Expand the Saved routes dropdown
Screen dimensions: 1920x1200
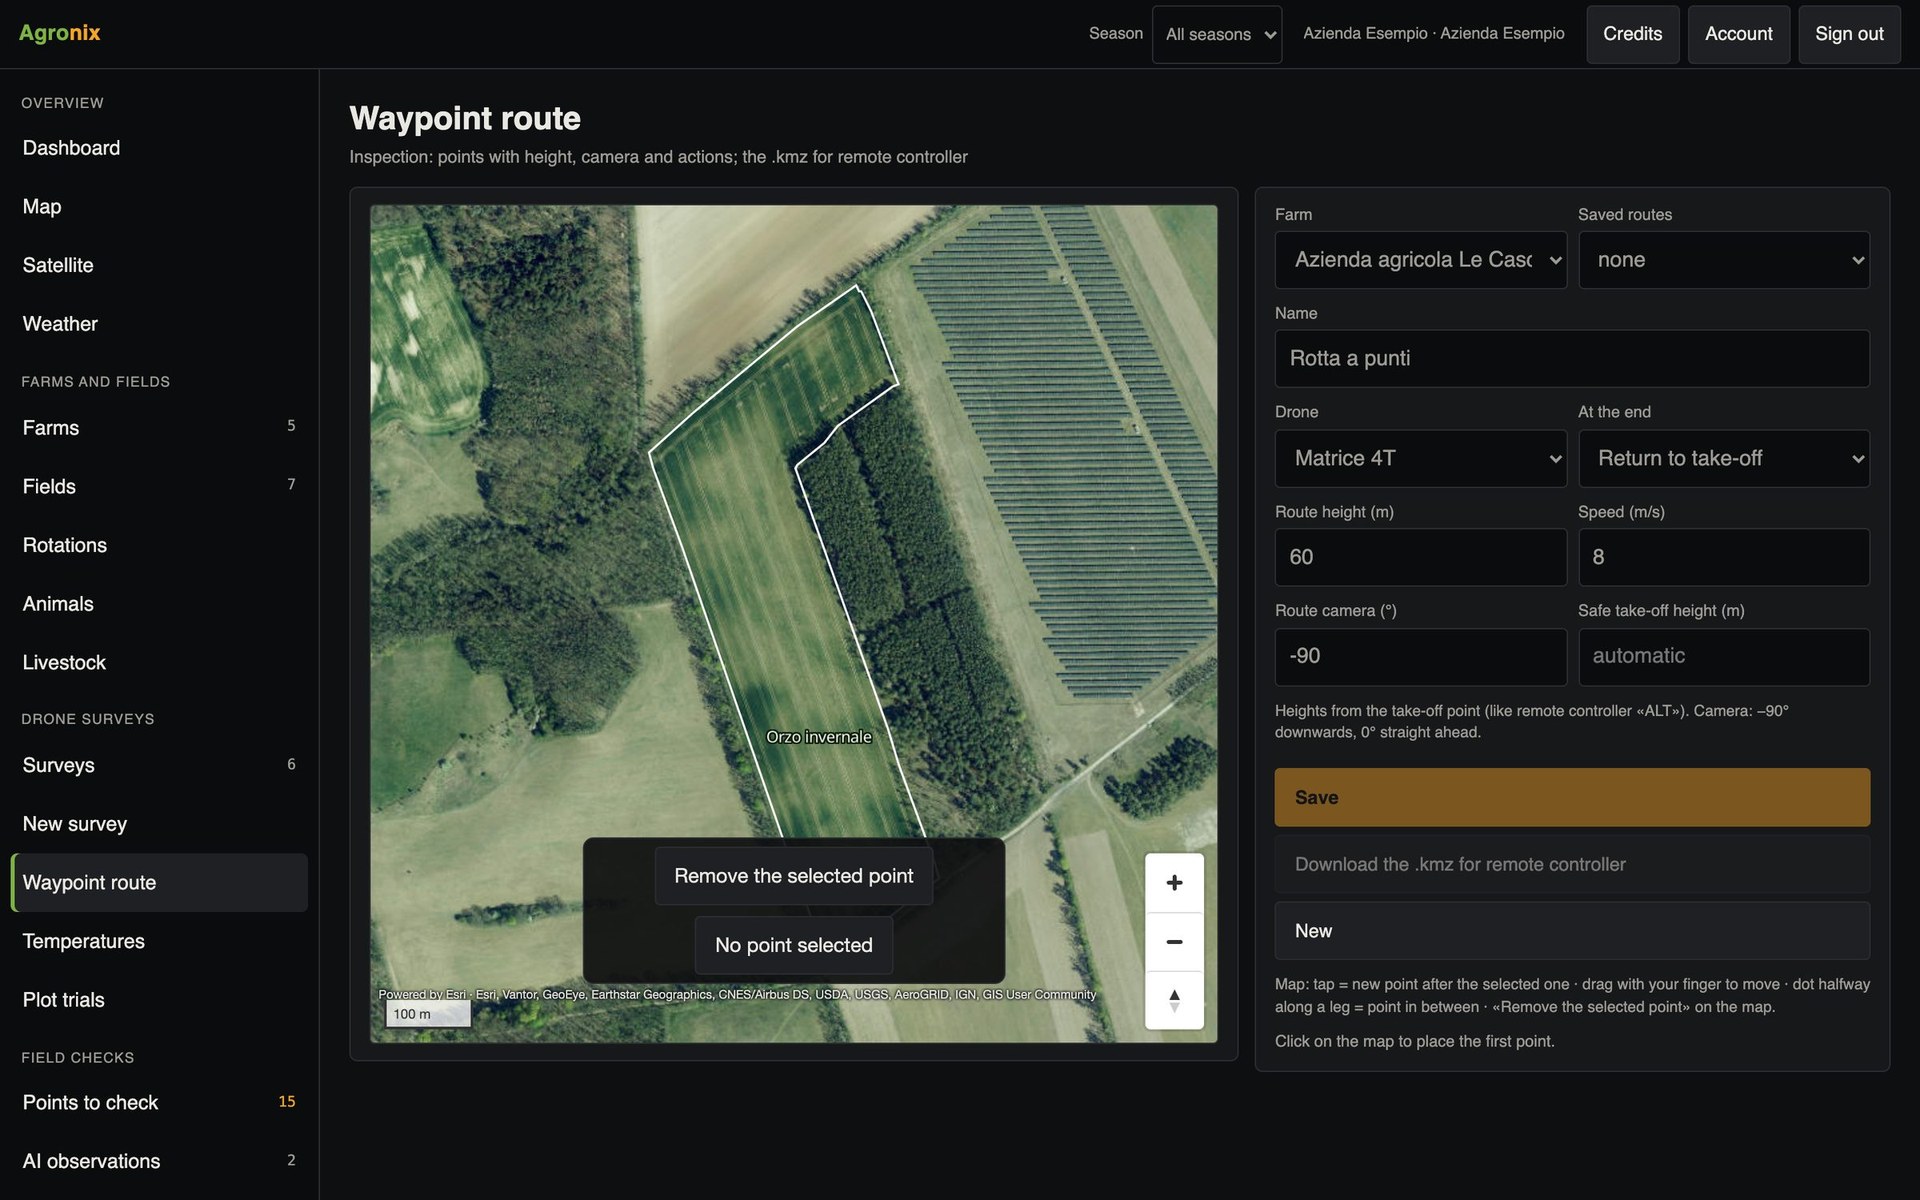[1724, 260]
